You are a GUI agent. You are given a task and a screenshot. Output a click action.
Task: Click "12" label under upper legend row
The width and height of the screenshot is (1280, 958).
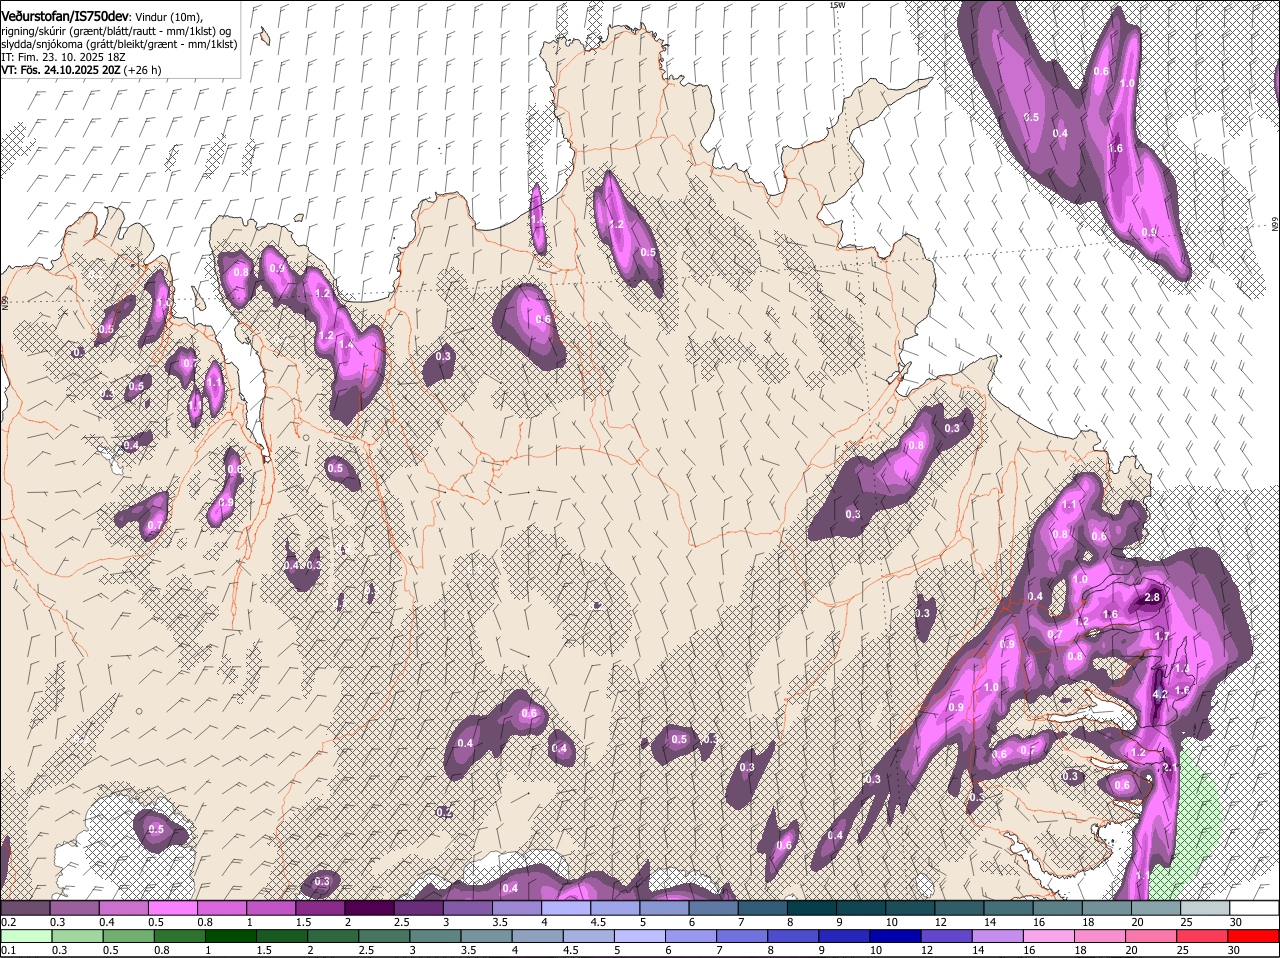point(940,921)
